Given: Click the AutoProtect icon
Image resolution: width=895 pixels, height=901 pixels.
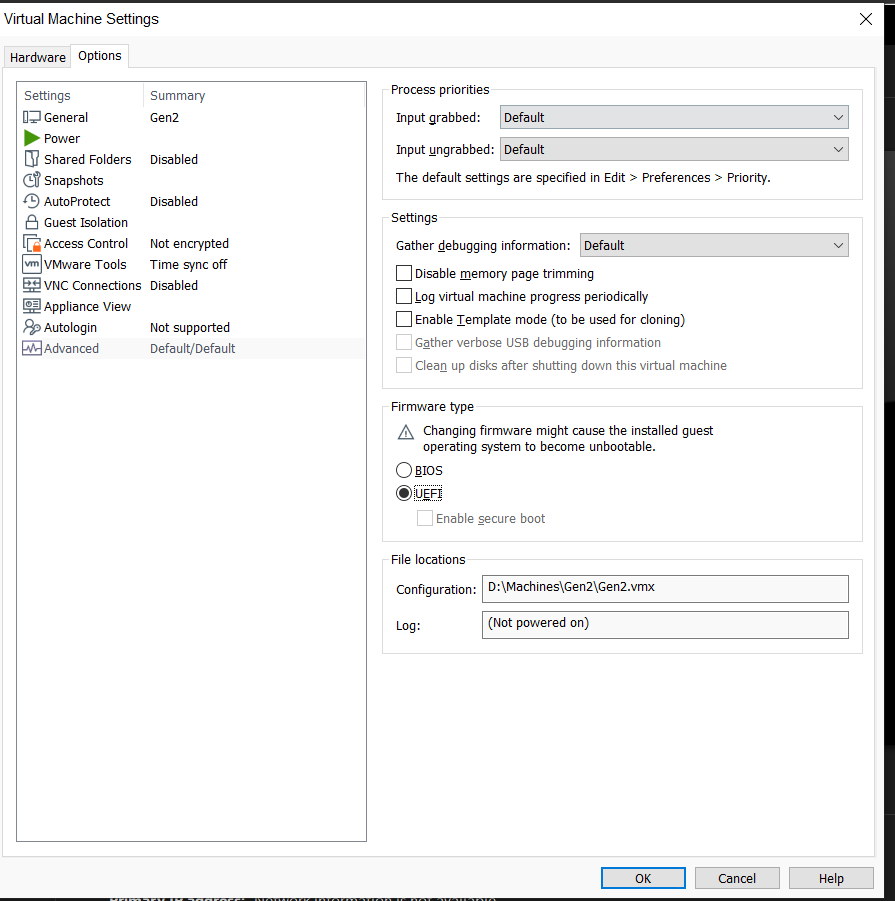Looking at the screenshot, I should (32, 201).
